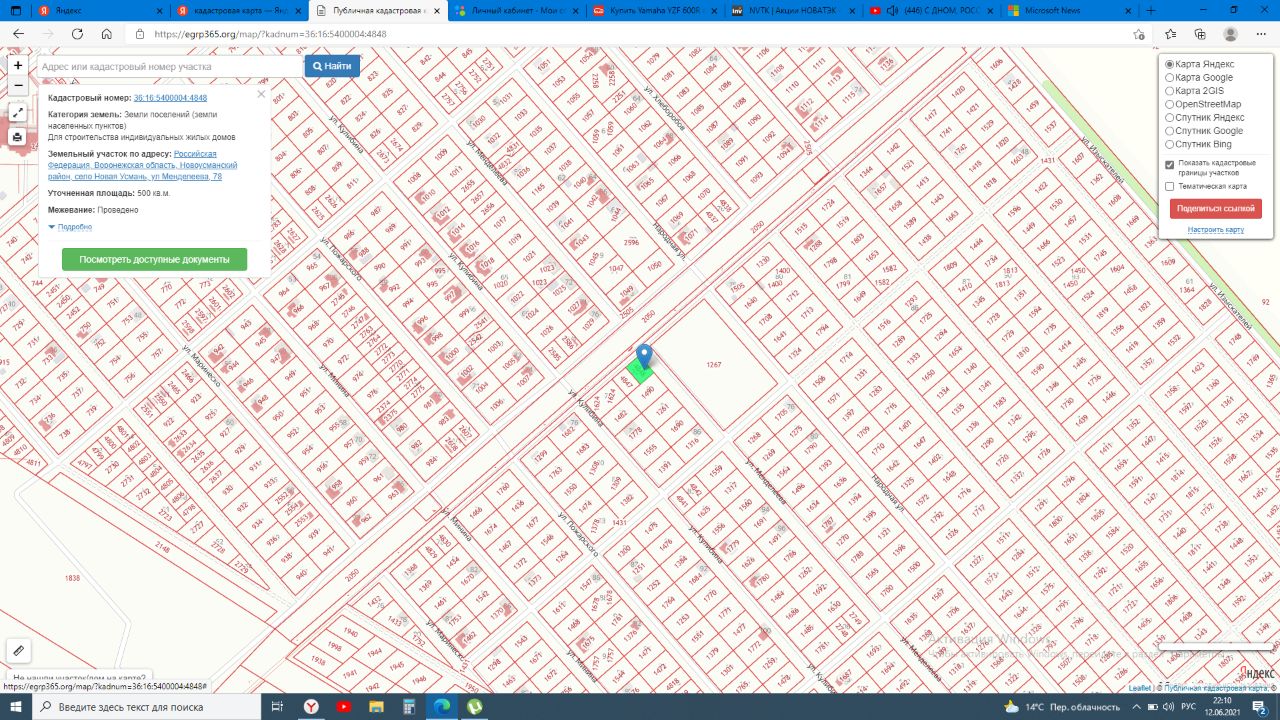Zoom out the map with the minus button

pos(18,85)
